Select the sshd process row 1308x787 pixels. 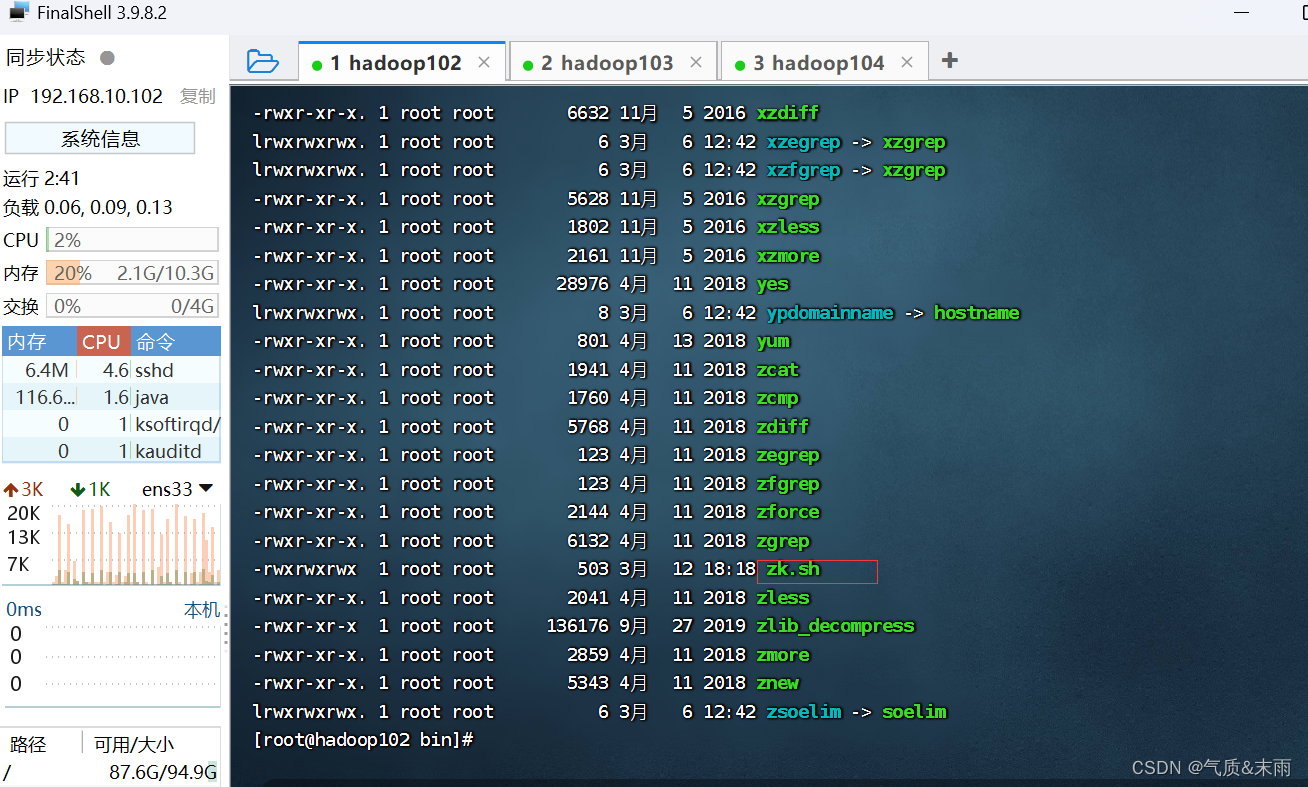[x=111, y=370]
